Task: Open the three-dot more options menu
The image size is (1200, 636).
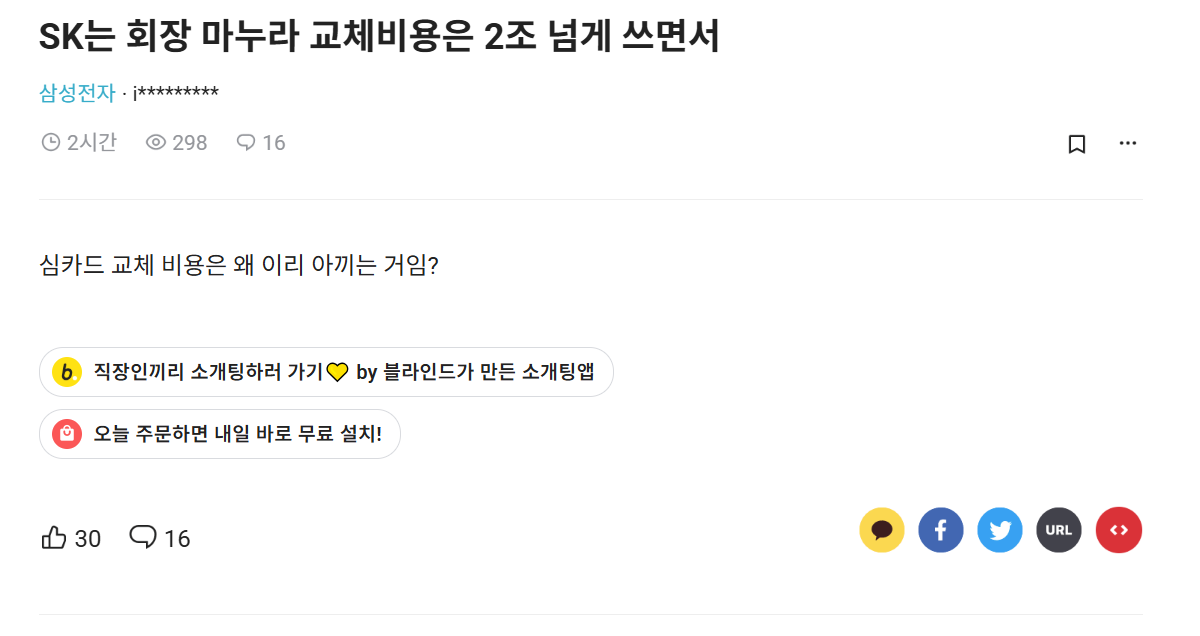Action: pos(1128,143)
